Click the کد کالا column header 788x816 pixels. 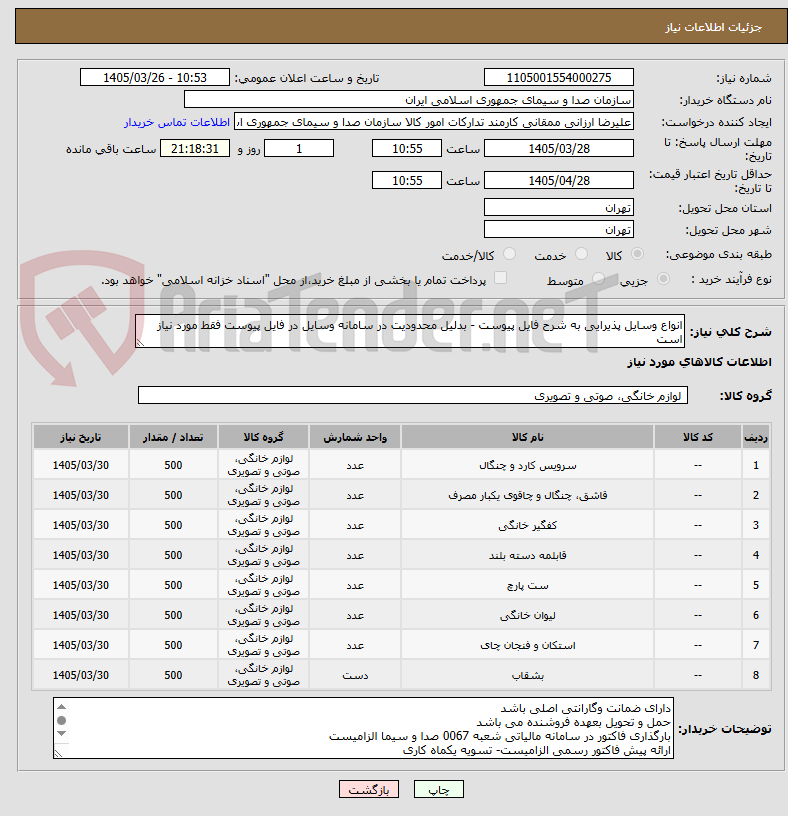(x=697, y=437)
